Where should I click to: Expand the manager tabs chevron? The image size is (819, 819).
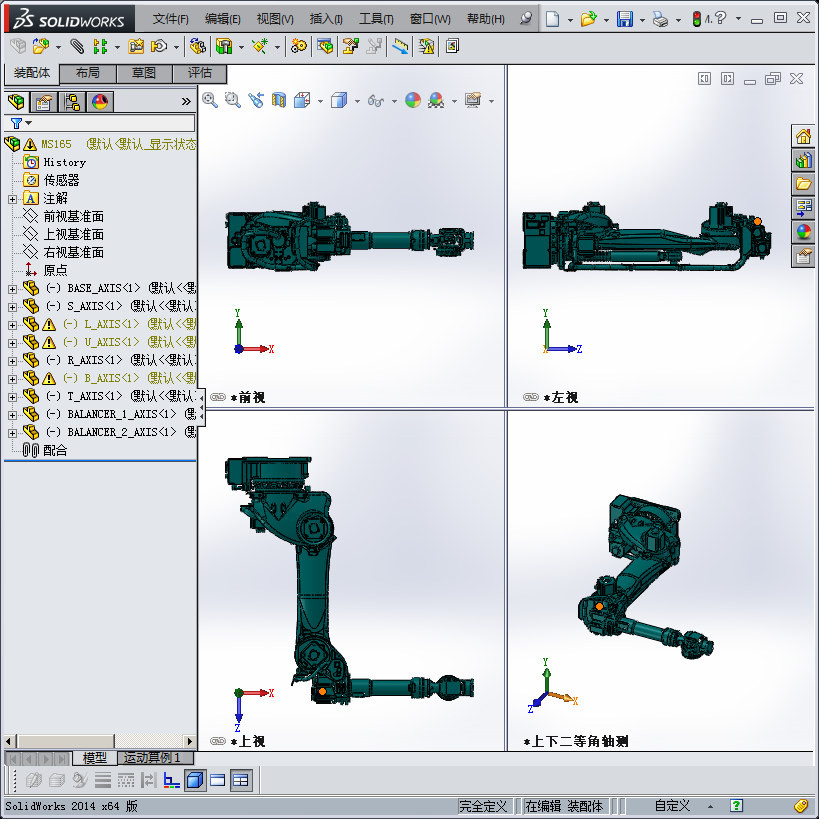tap(186, 101)
